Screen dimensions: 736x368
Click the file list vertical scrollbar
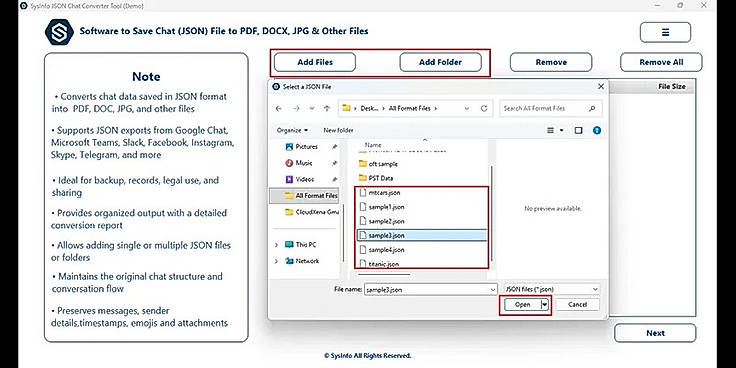[x=491, y=214]
